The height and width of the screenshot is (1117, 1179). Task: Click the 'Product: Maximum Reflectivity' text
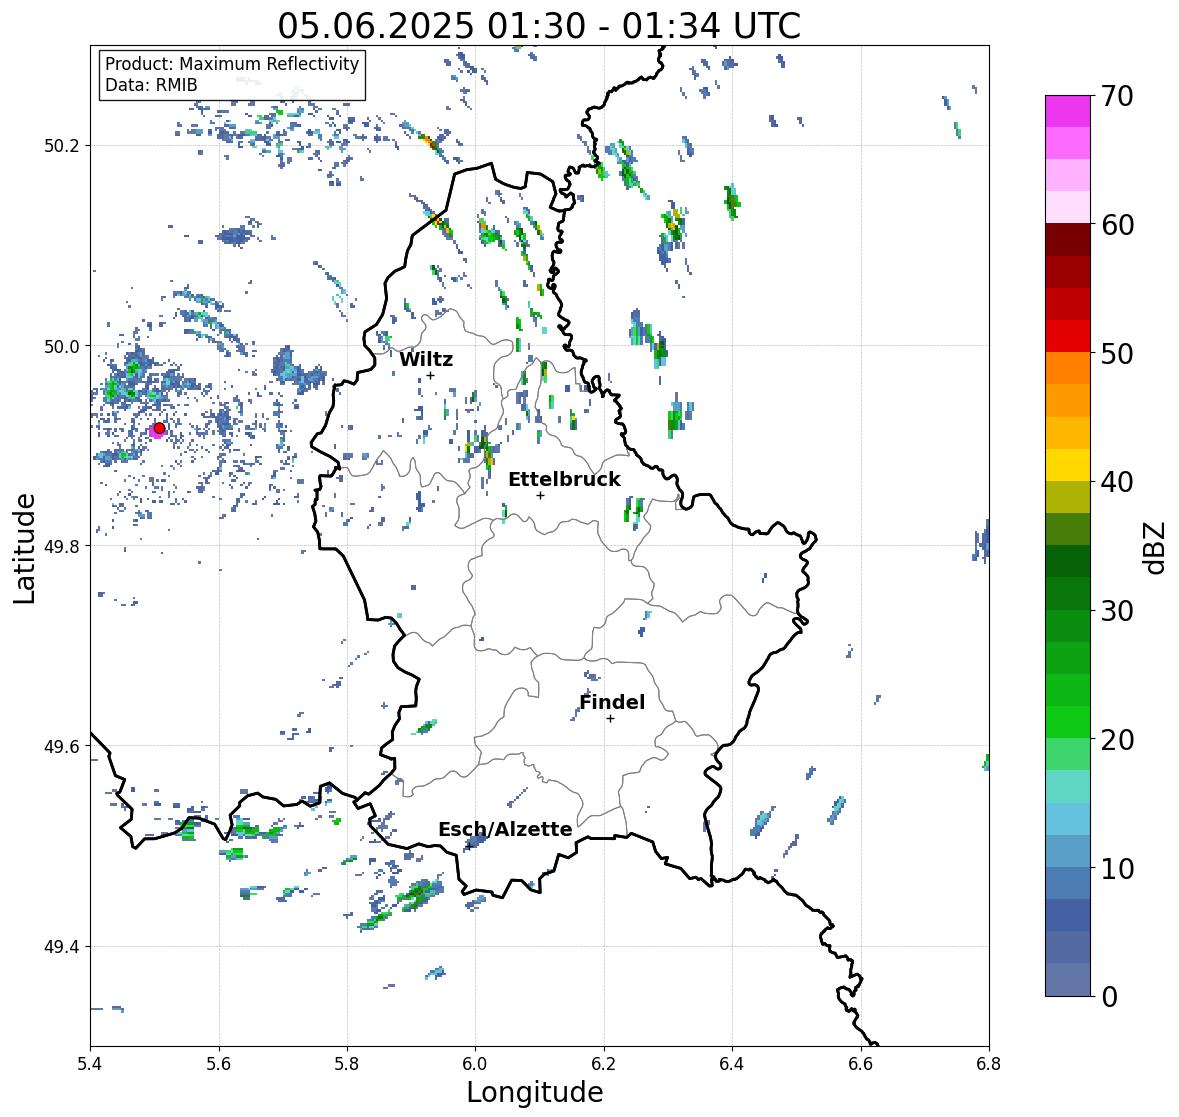point(232,64)
